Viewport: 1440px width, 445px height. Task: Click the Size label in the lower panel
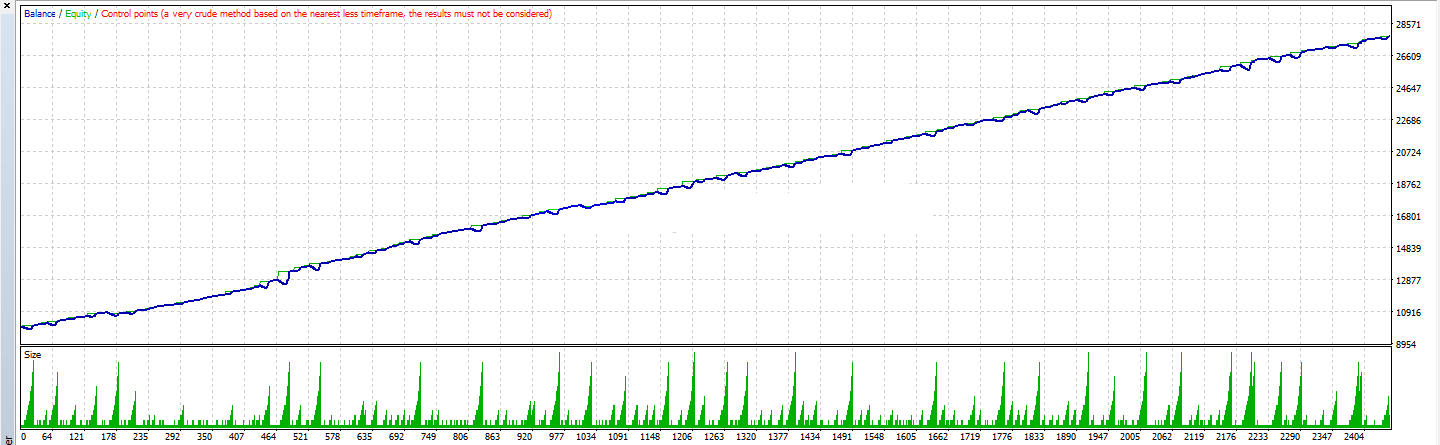coord(33,355)
